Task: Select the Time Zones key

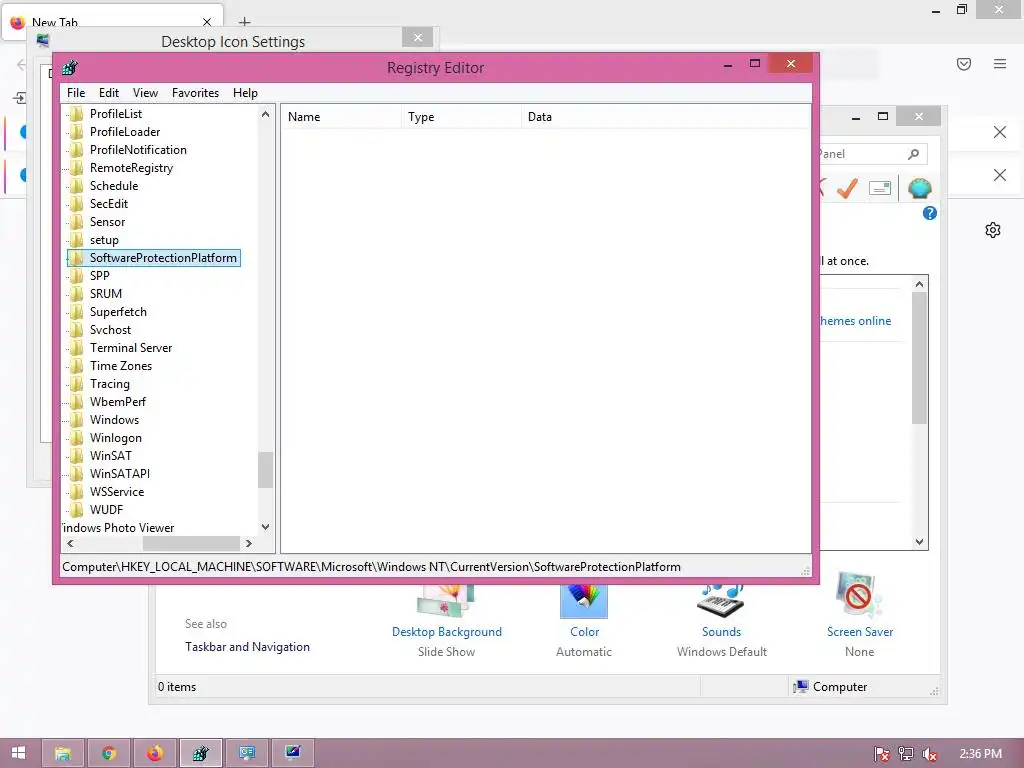Action: (x=121, y=366)
